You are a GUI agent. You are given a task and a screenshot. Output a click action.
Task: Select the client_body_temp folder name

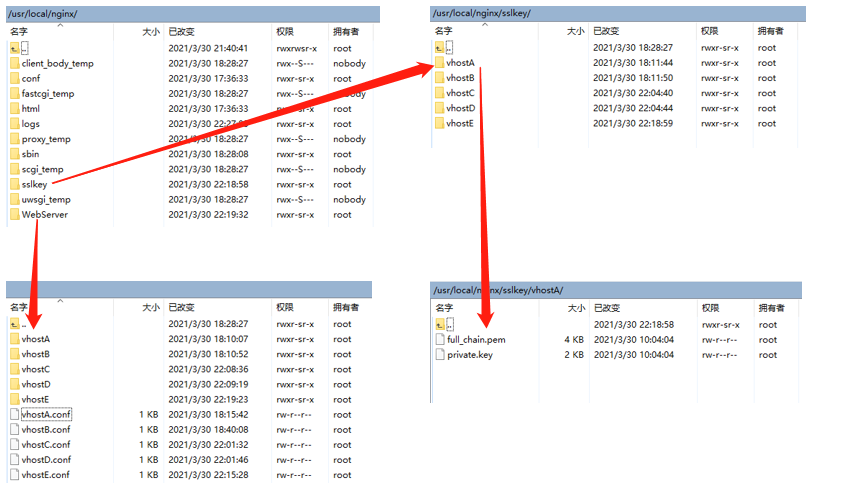57,63
